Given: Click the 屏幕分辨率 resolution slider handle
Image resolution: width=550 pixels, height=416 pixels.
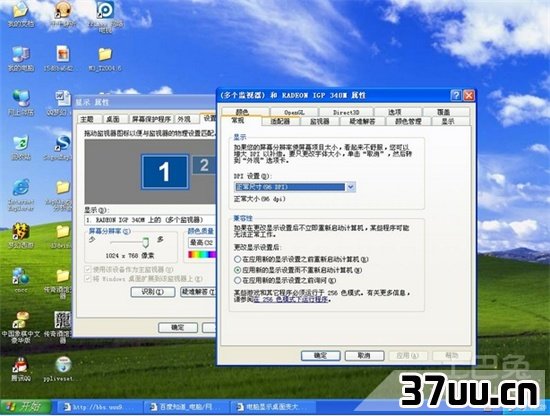Looking at the screenshot, I should coord(146,242).
